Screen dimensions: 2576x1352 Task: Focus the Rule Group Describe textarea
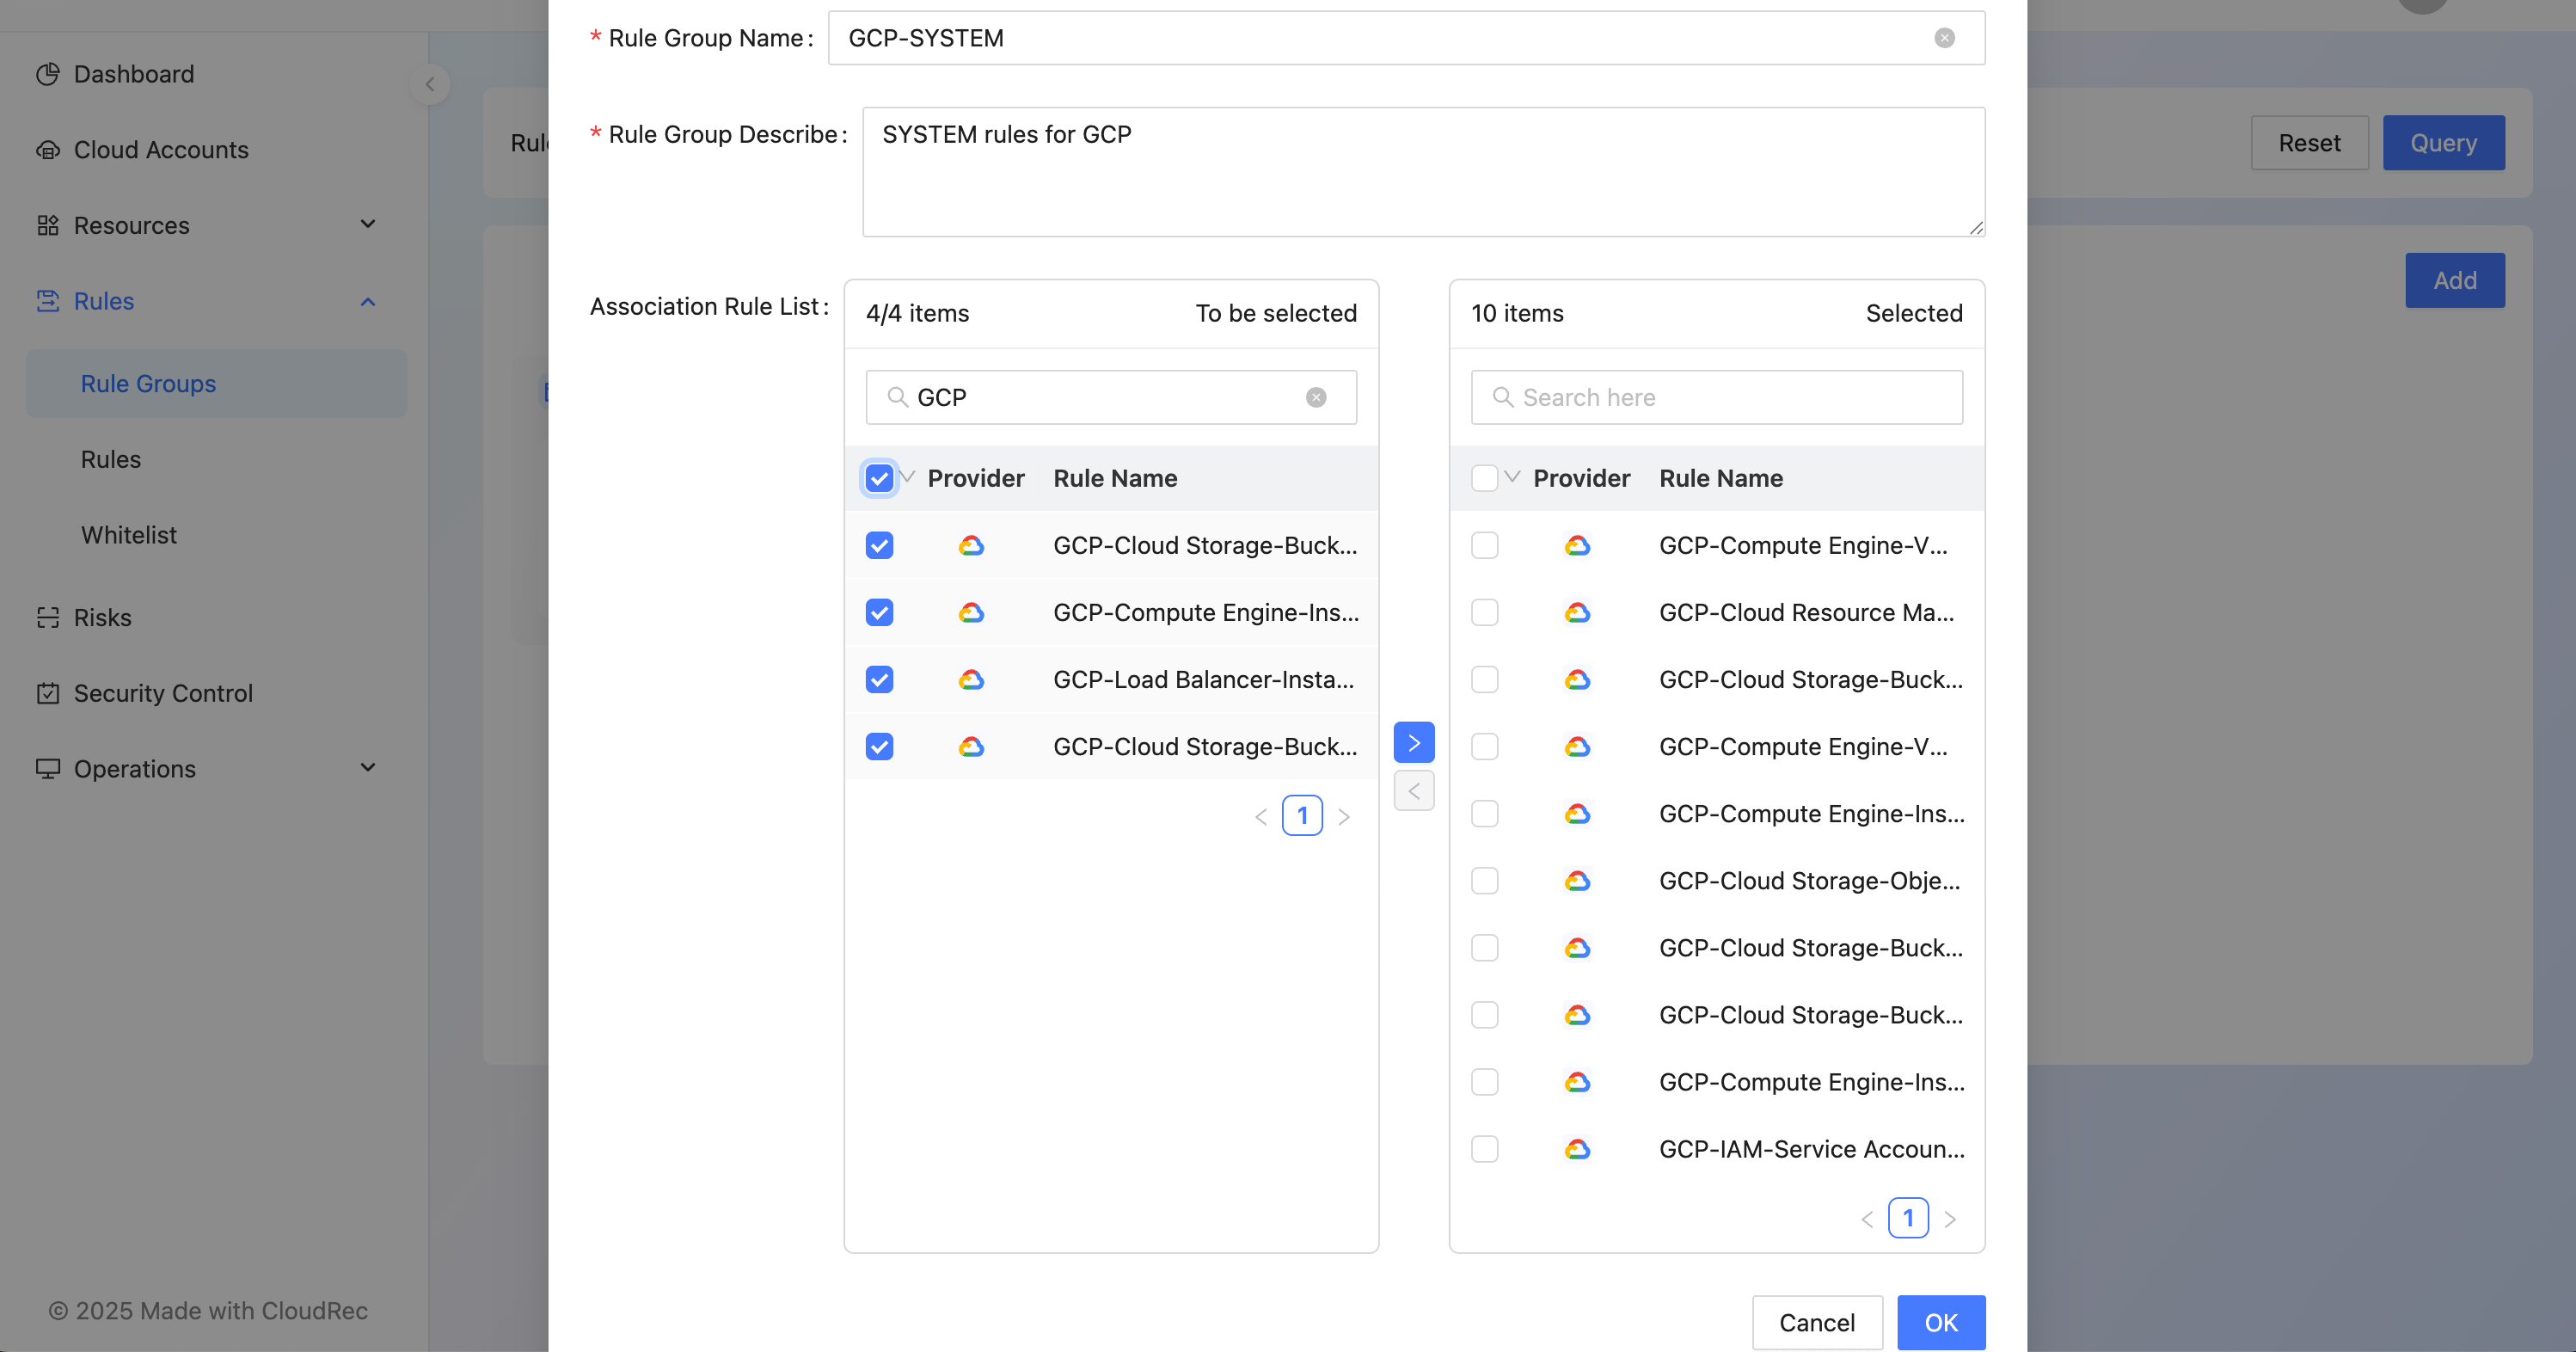1423,172
